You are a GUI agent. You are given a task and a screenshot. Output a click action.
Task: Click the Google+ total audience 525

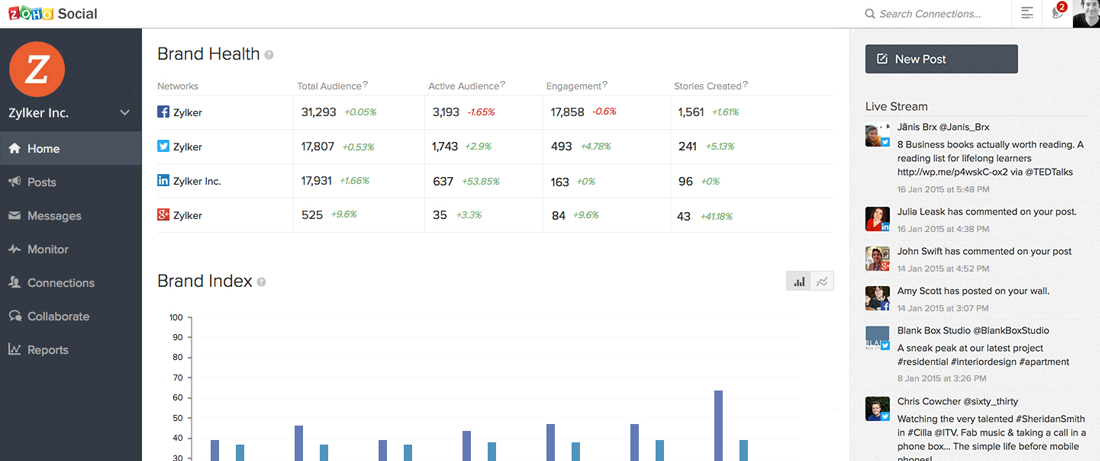coord(311,215)
